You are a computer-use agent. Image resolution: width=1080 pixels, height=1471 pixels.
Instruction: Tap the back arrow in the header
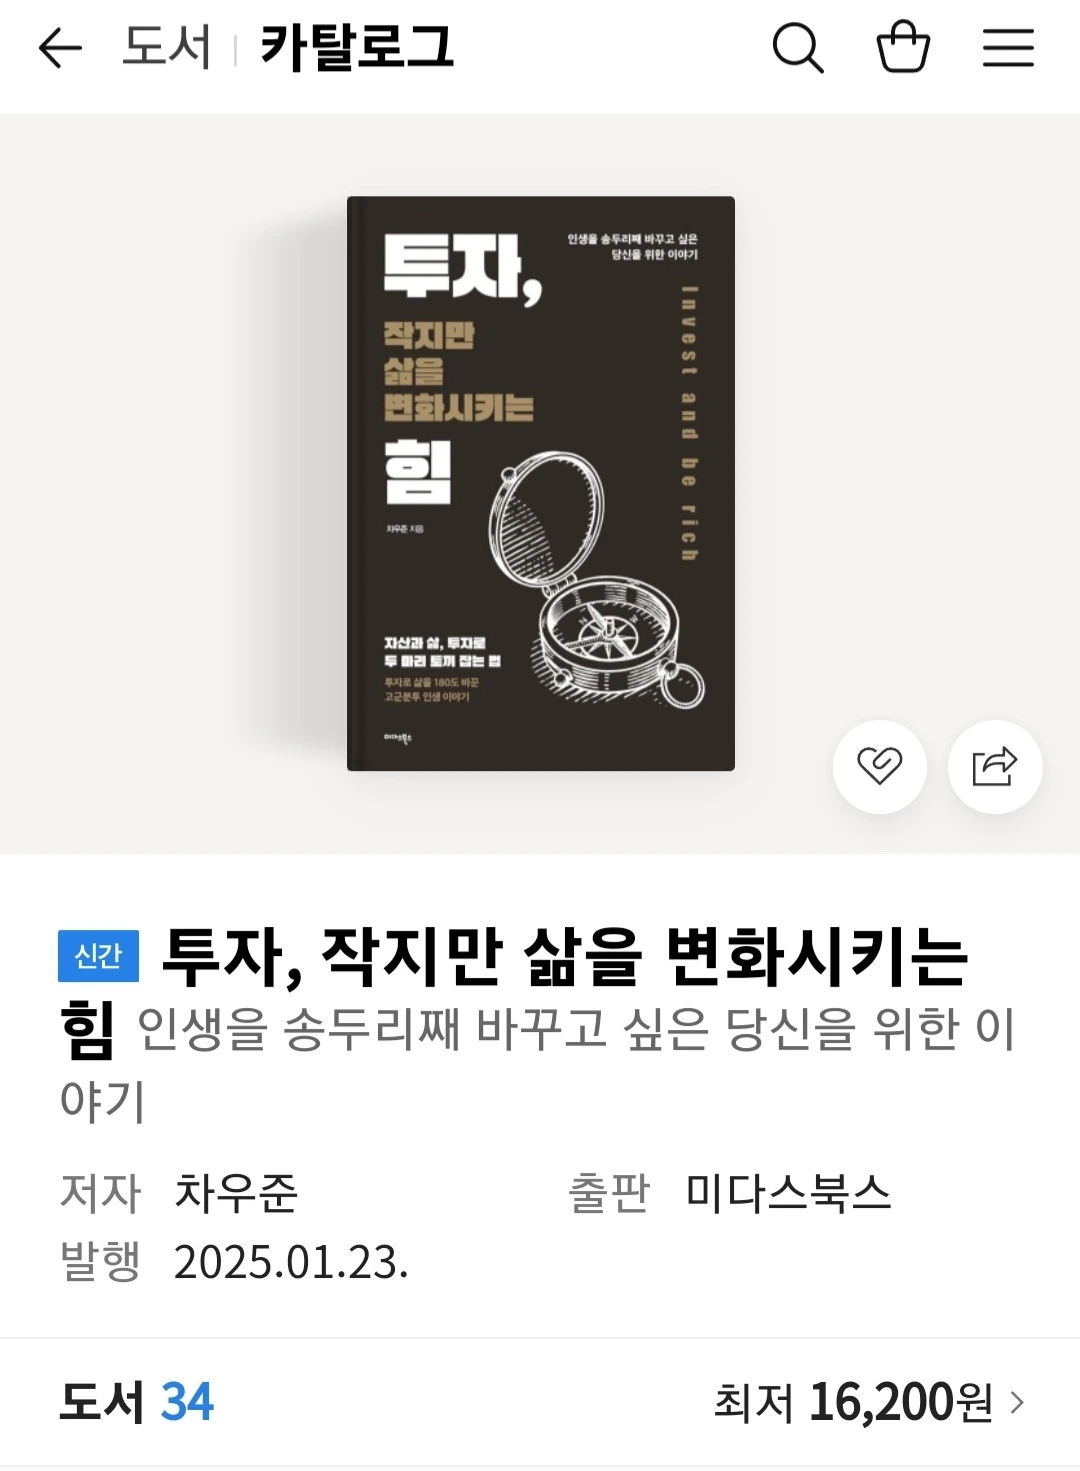60,48
